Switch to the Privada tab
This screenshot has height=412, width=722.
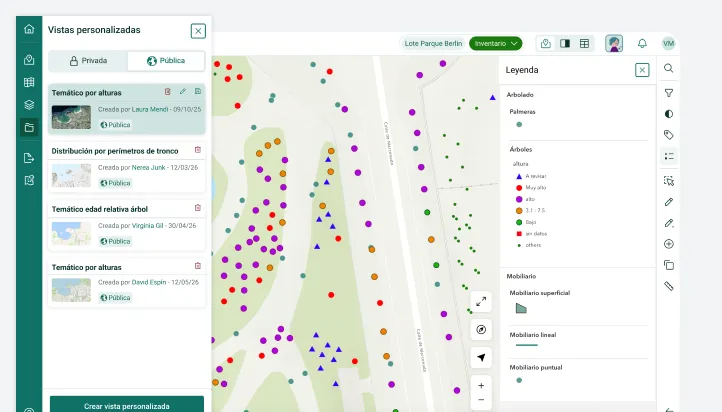[88, 61]
